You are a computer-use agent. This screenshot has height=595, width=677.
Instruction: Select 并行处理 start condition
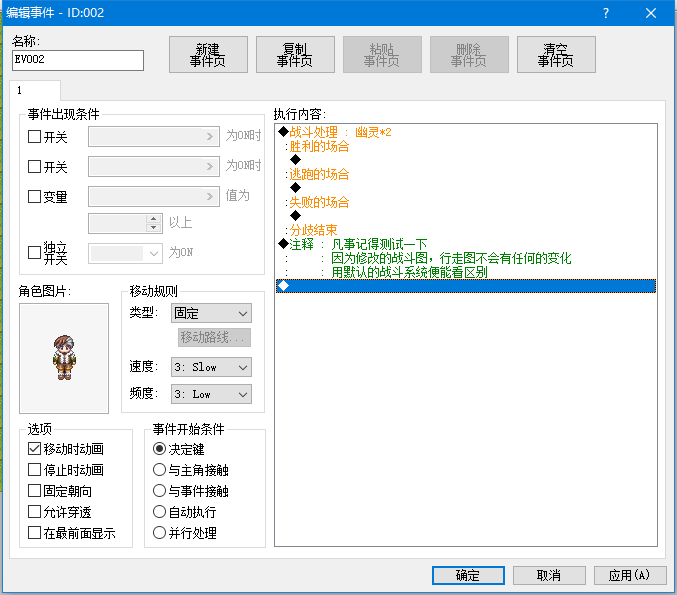click(159, 533)
